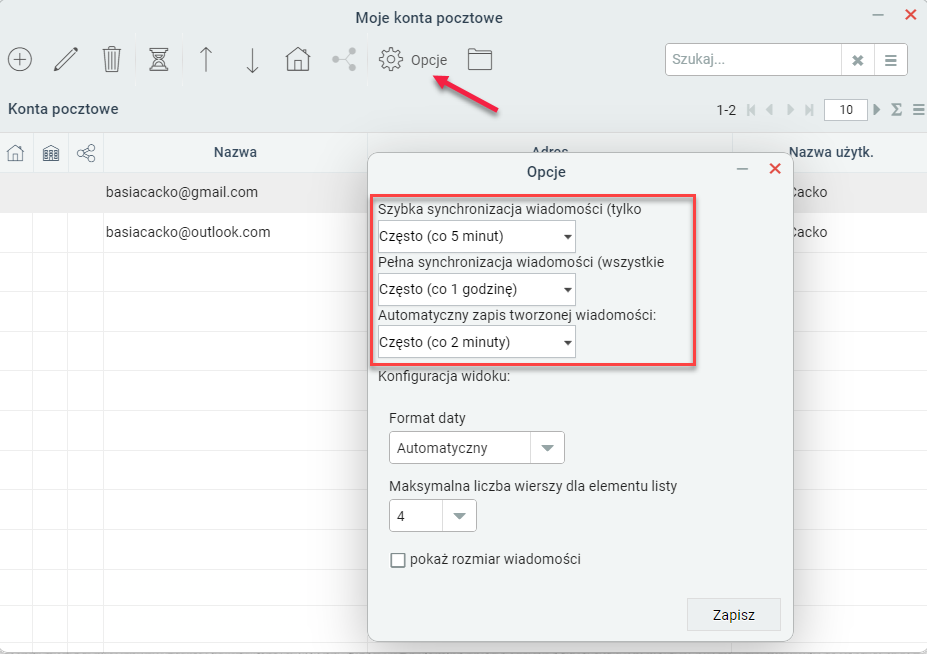This screenshot has height=654, width=927.
Task: Apply page size with triangle icon
Action: [x=877, y=109]
